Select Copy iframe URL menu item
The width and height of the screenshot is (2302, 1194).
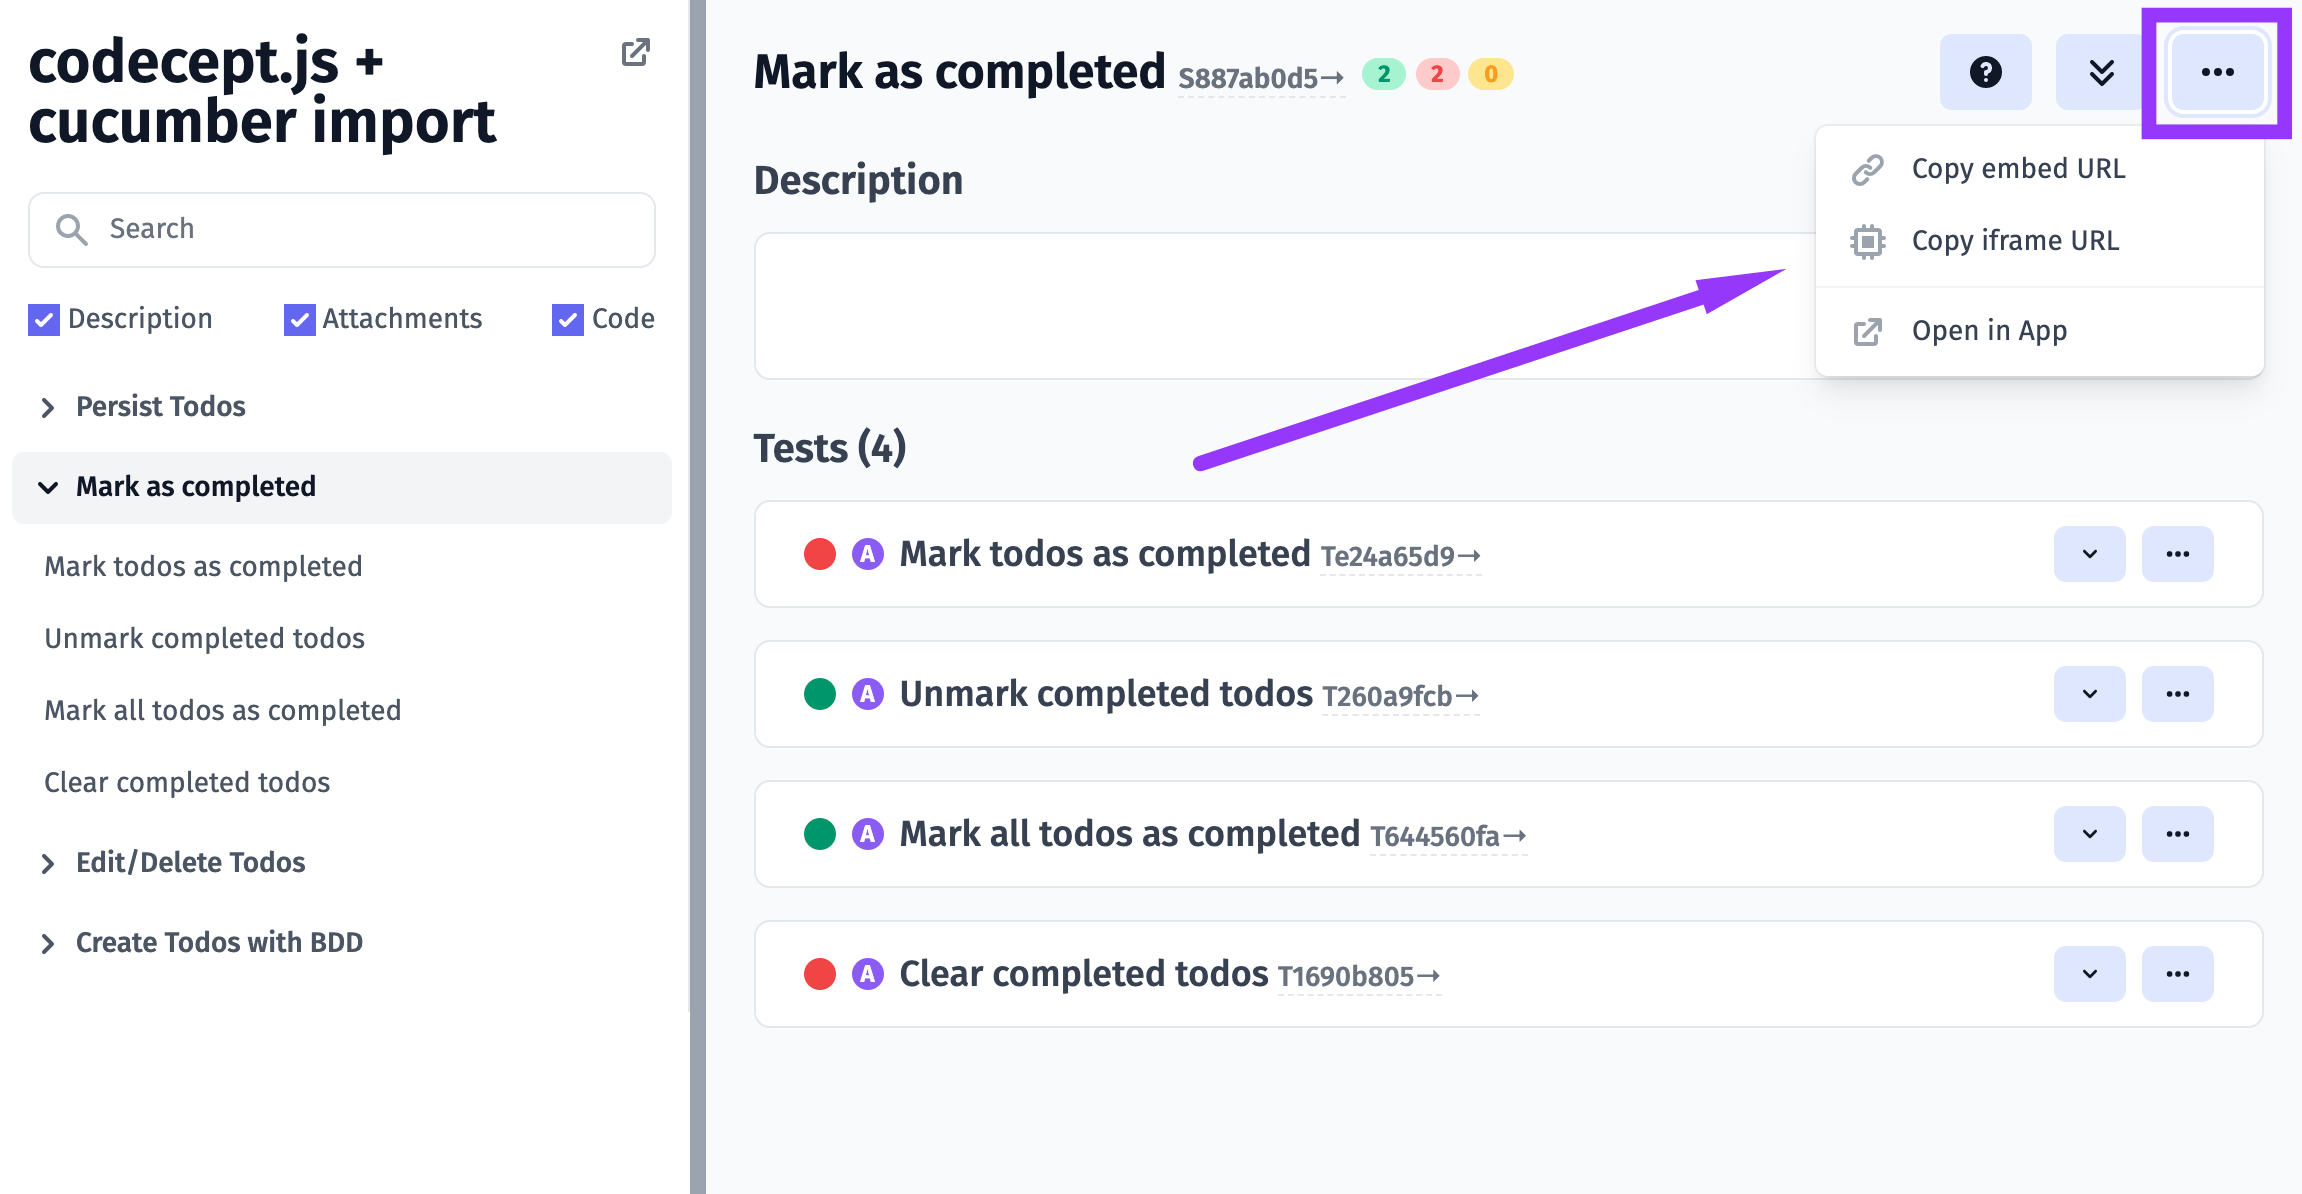pyautogui.click(x=2039, y=241)
